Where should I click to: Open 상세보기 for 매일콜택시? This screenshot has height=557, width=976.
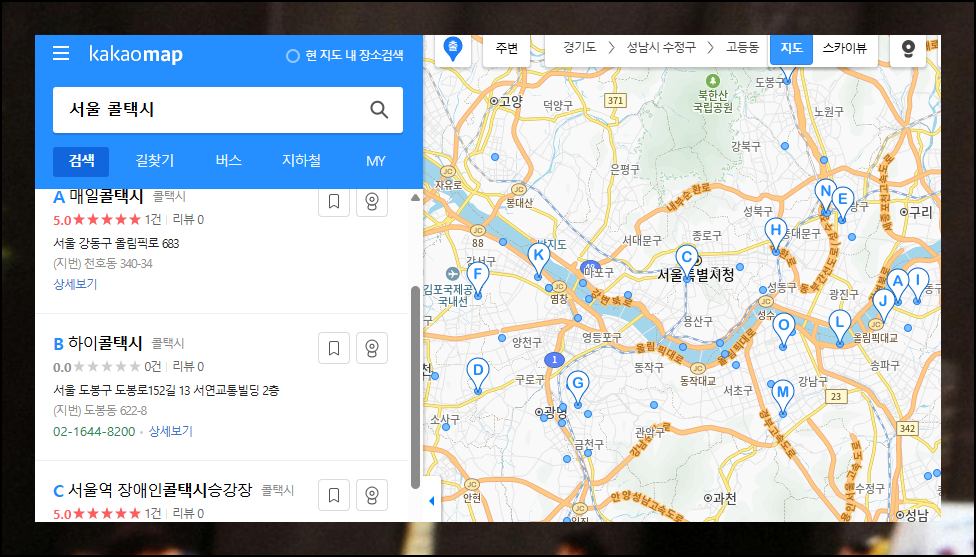pos(75,284)
